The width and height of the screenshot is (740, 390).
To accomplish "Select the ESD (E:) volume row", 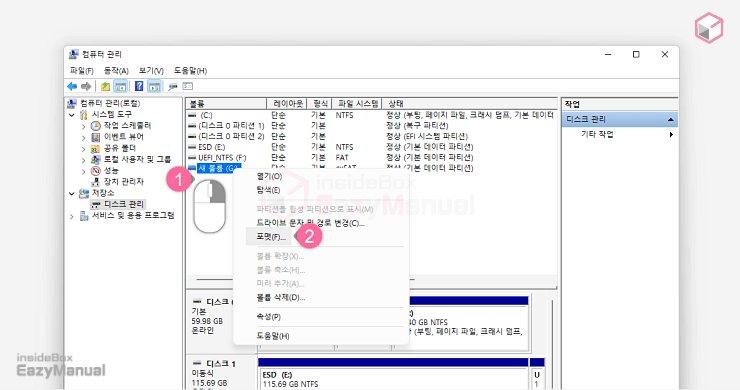I will (x=371, y=147).
